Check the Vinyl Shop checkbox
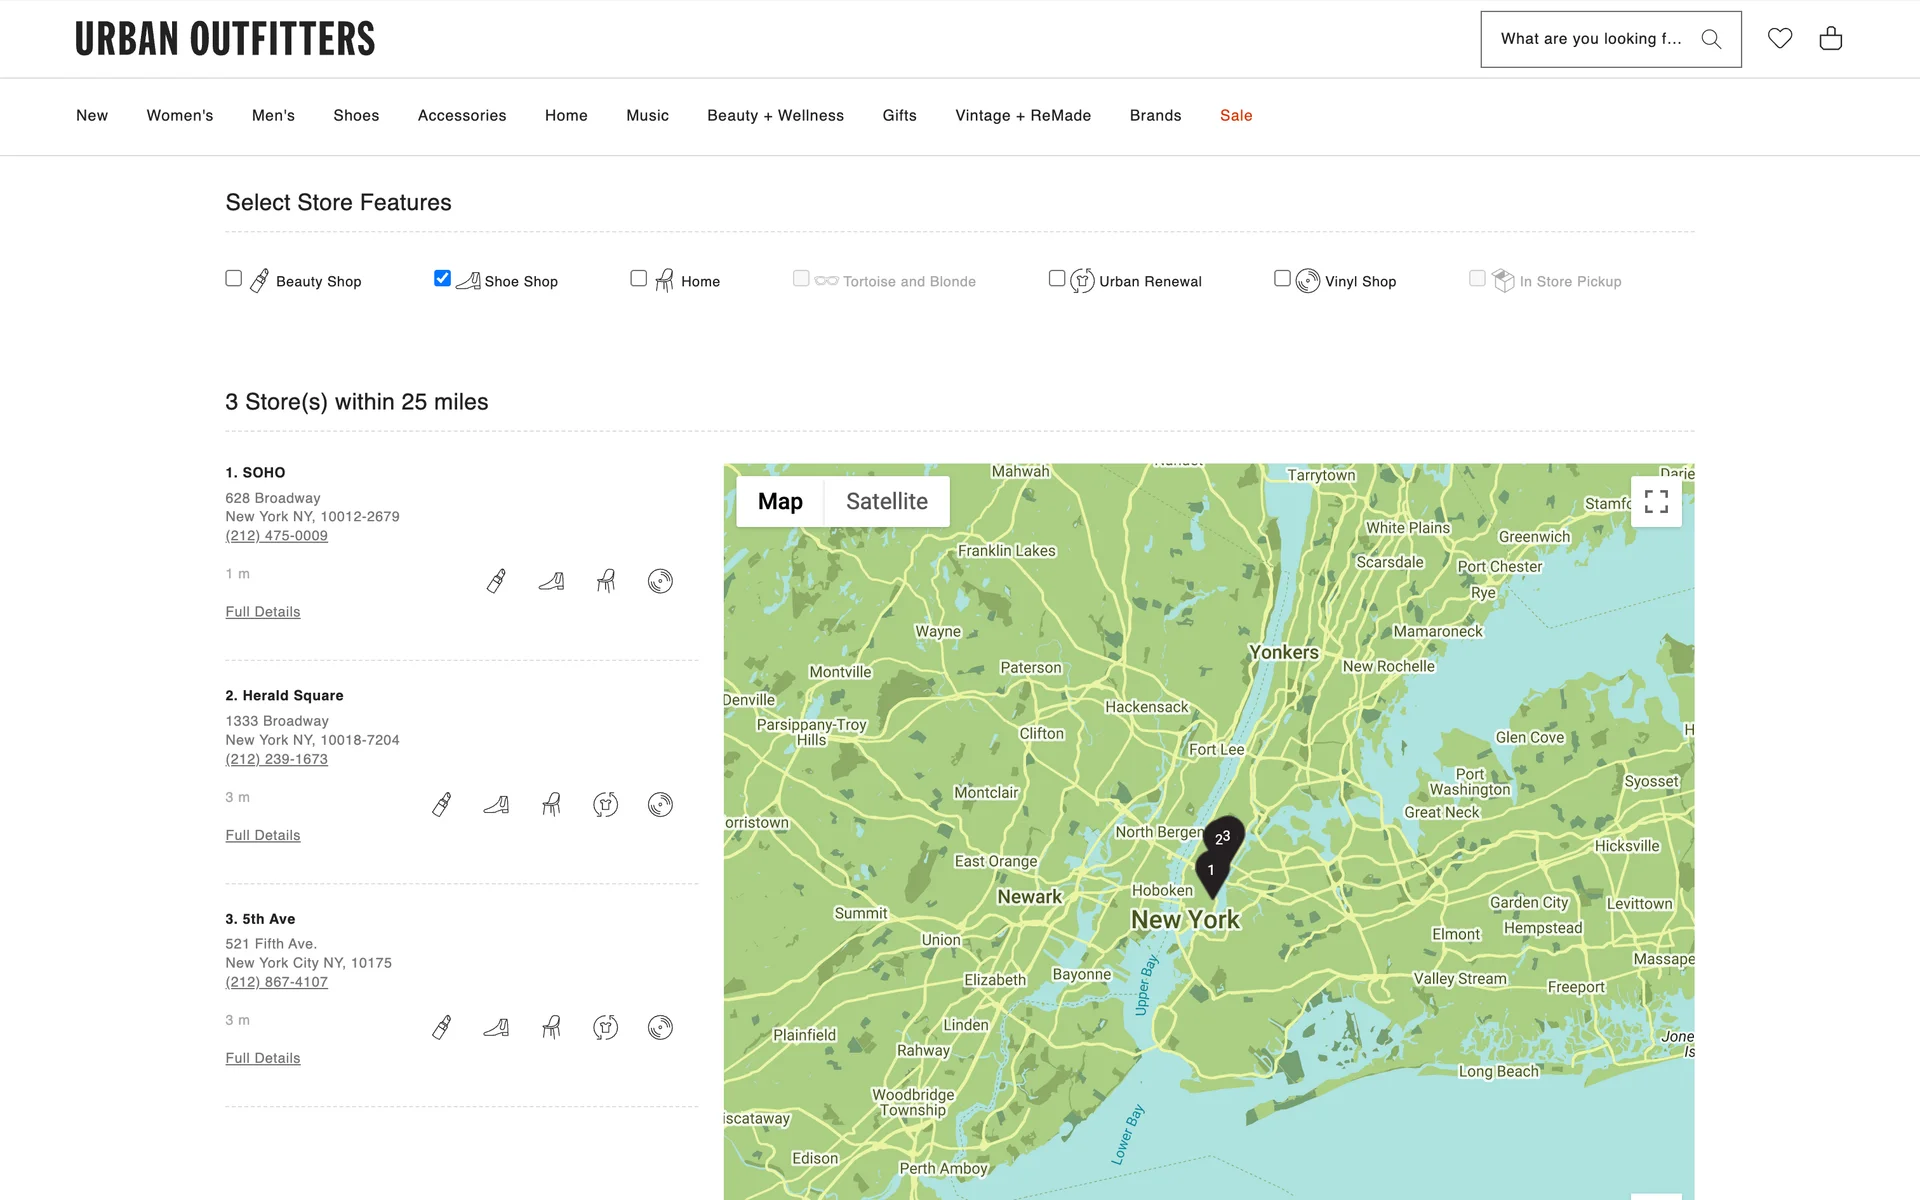This screenshot has width=1920, height=1200. (1282, 278)
